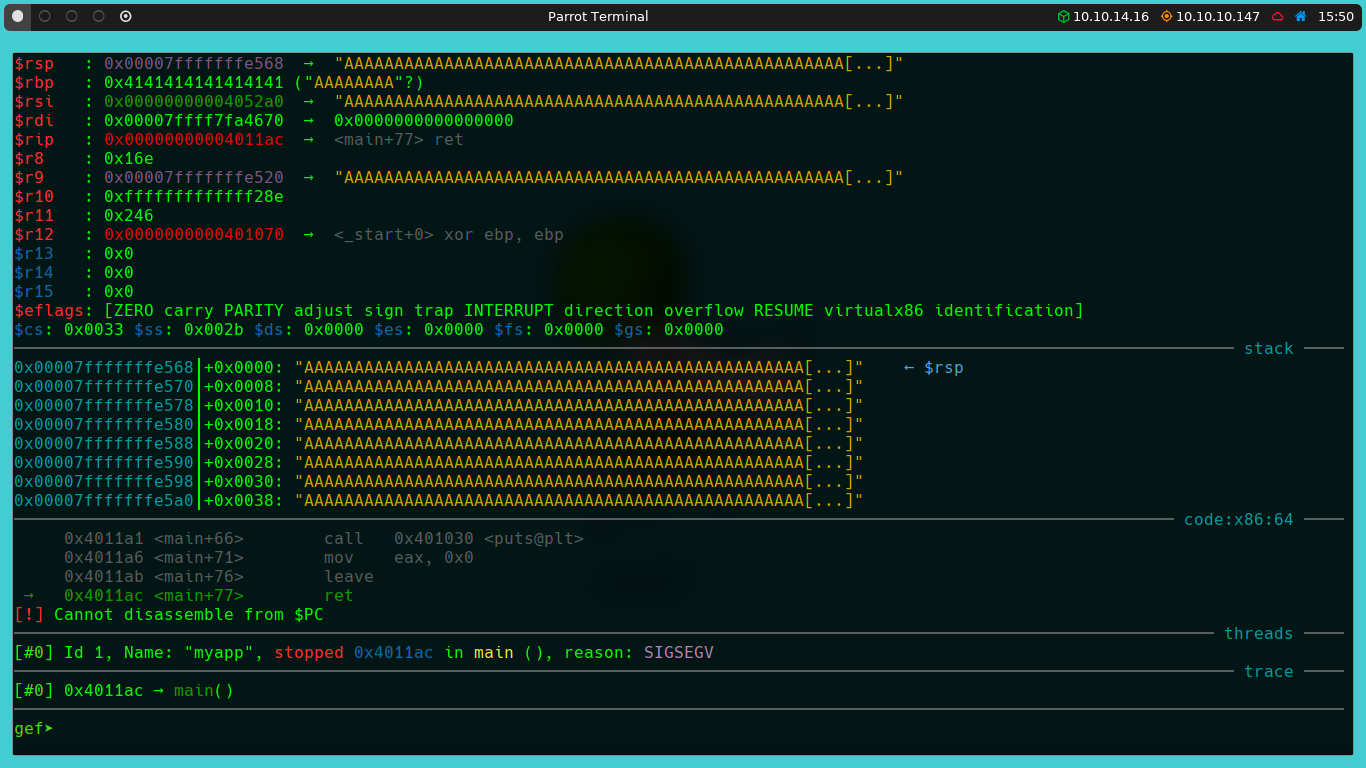1366x768 pixels.
Task: Click the $r8 value 0x16e
Action: coord(129,159)
